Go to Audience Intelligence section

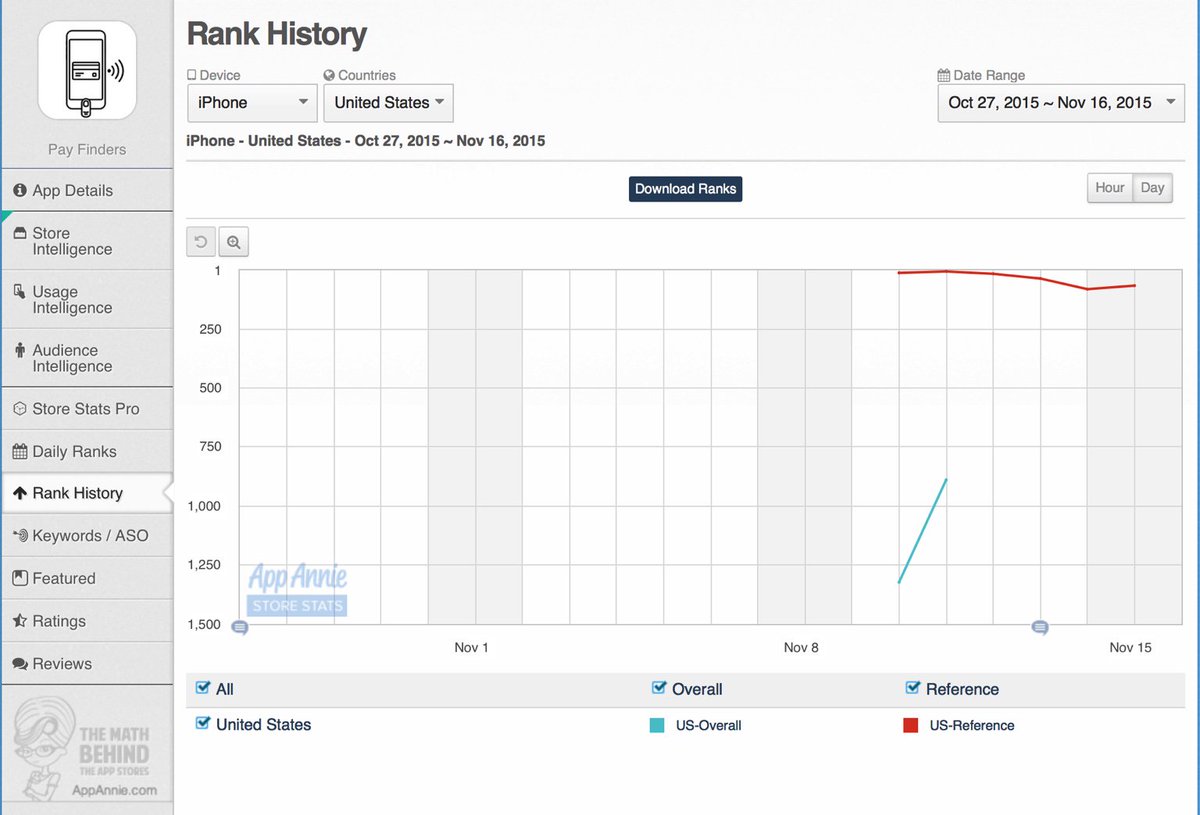(x=86, y=359)
